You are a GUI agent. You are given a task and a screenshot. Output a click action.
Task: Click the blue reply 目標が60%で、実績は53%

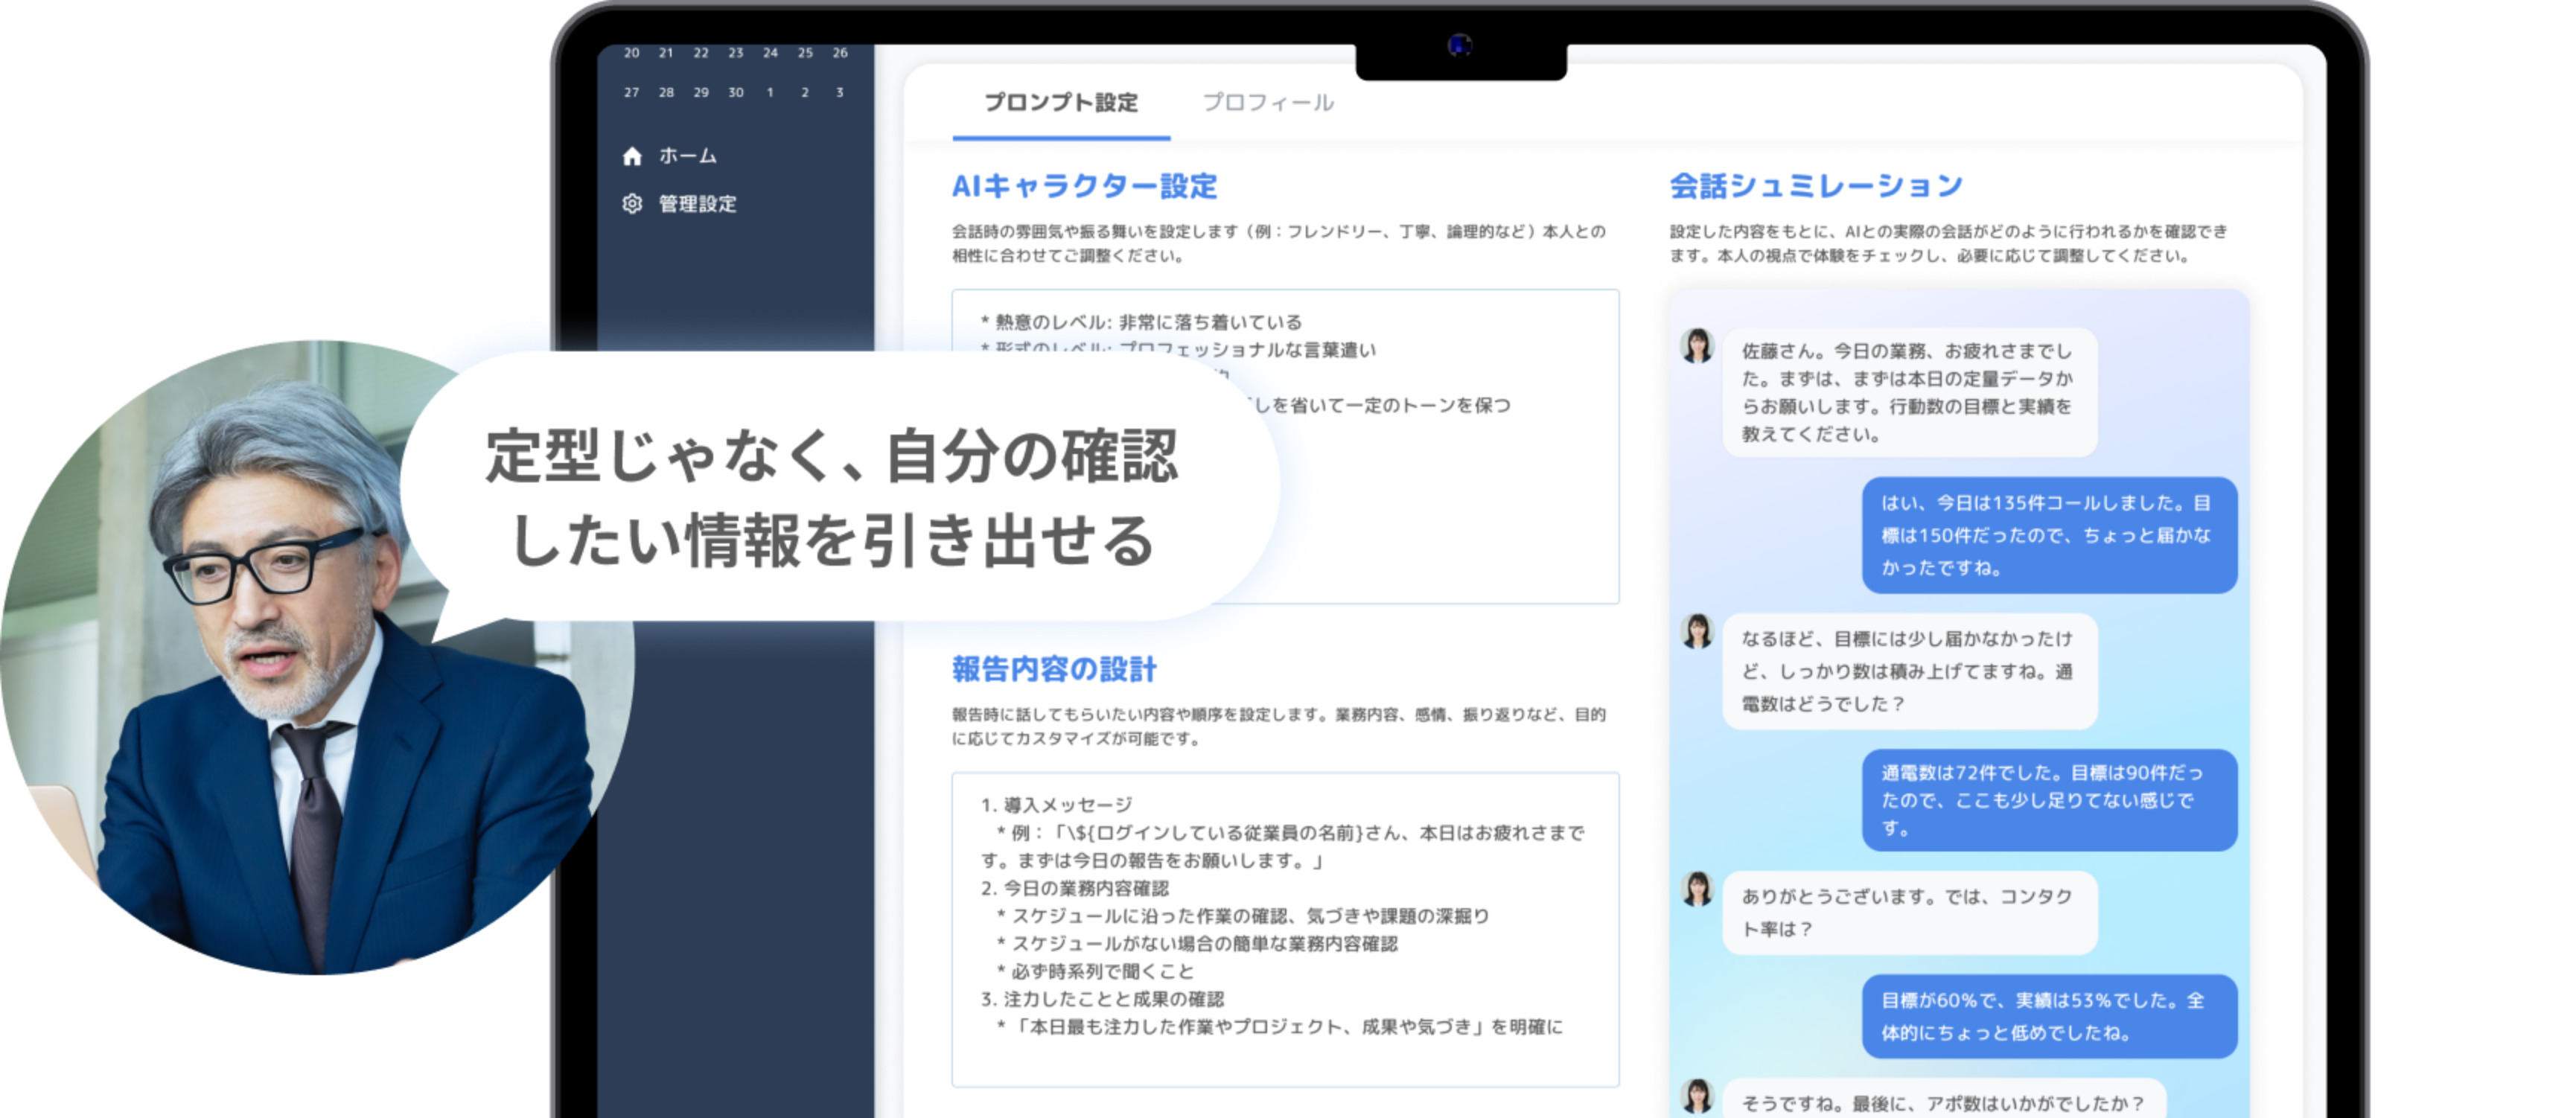pyautogui.click(x=2049, y=1016)
